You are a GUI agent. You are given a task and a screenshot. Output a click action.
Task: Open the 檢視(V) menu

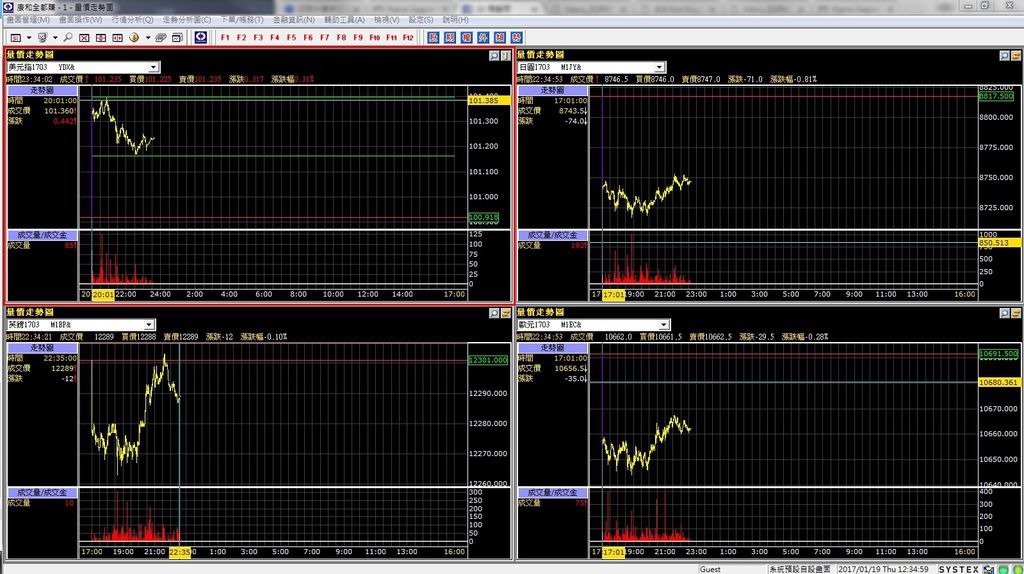(387, 20)
